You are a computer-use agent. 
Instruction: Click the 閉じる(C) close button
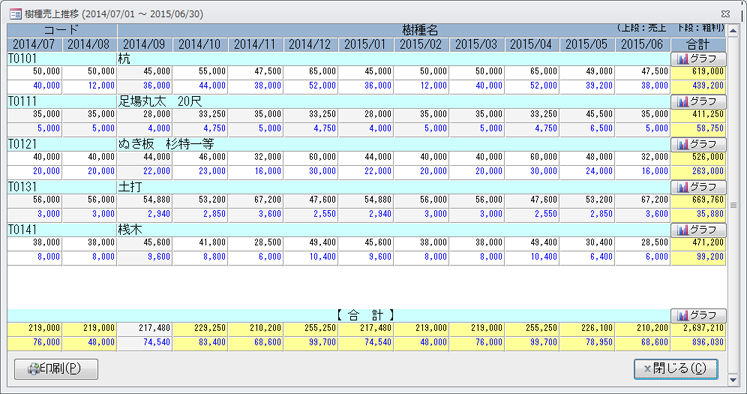tap(676, 369)
